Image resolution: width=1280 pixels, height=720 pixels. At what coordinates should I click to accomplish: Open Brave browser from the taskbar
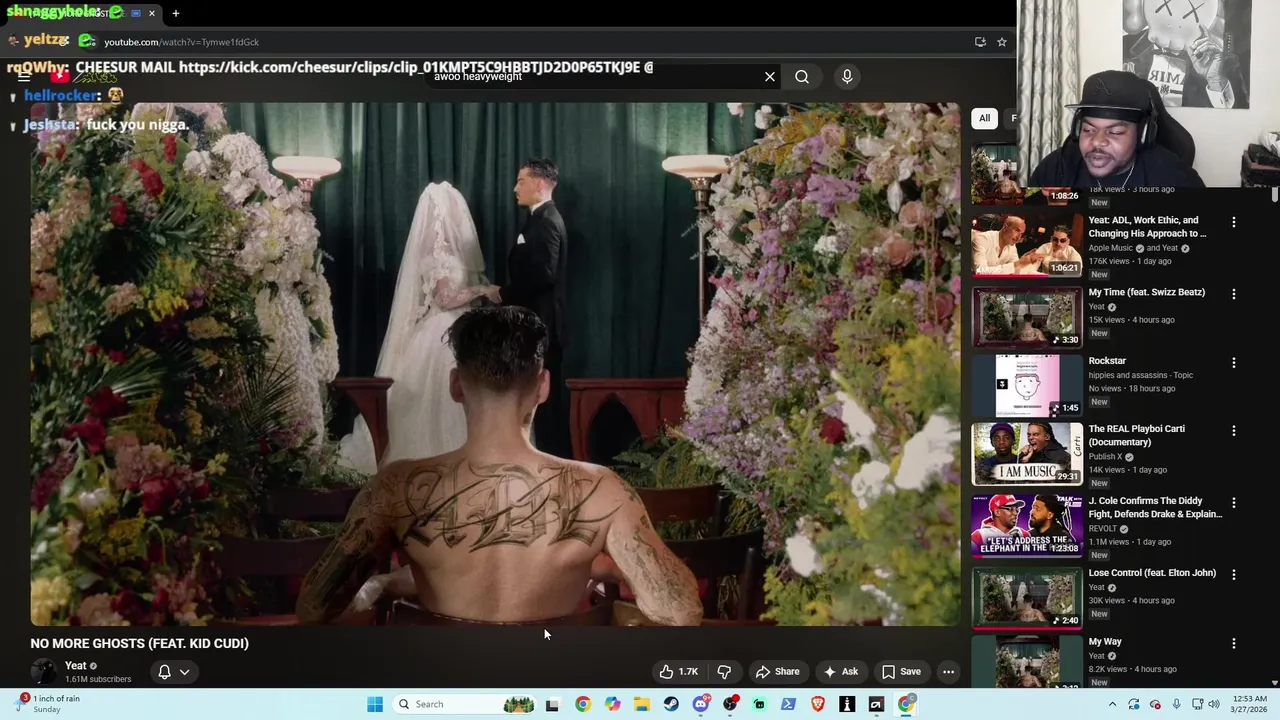pos(818,704)
